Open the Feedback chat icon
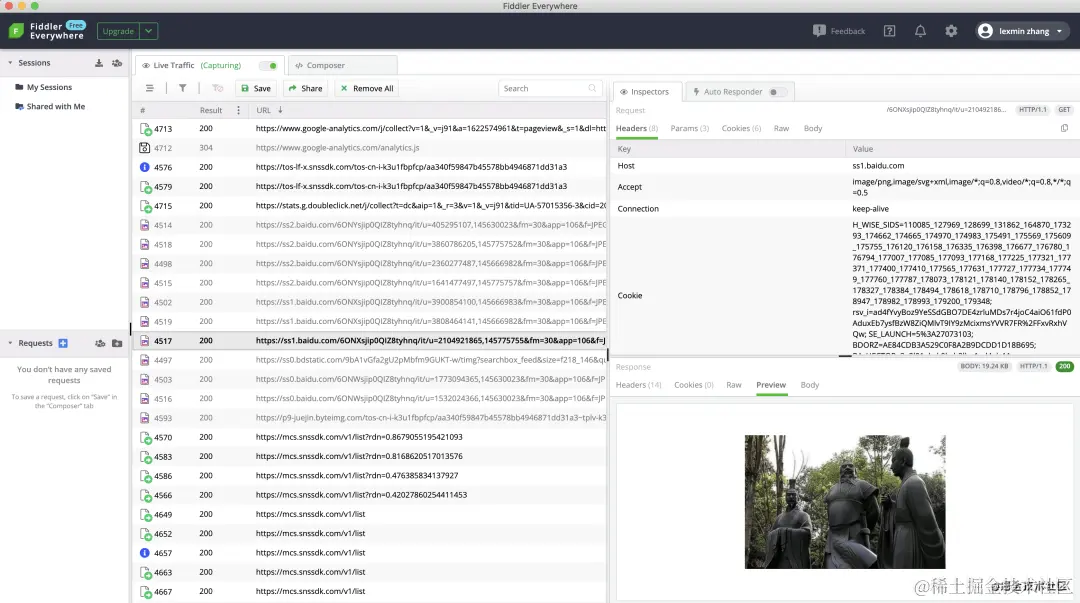This screenshot has width=1080, height=603. pos(819,31)
